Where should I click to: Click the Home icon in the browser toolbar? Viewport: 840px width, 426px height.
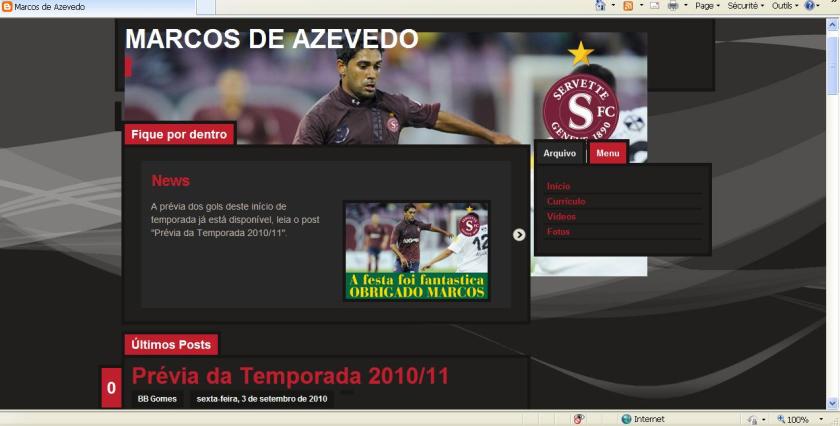click(x=600, y=6)
